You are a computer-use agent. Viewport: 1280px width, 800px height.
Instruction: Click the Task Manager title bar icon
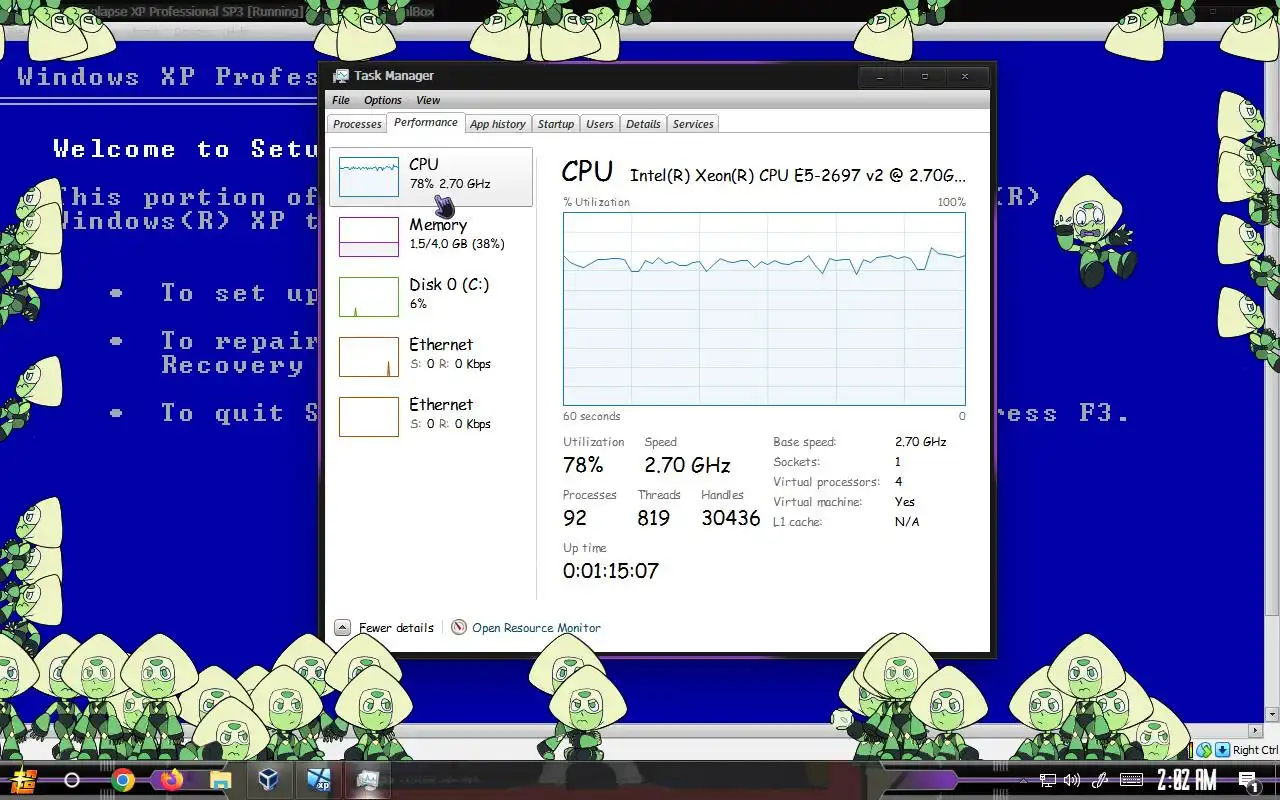point(341,76)
